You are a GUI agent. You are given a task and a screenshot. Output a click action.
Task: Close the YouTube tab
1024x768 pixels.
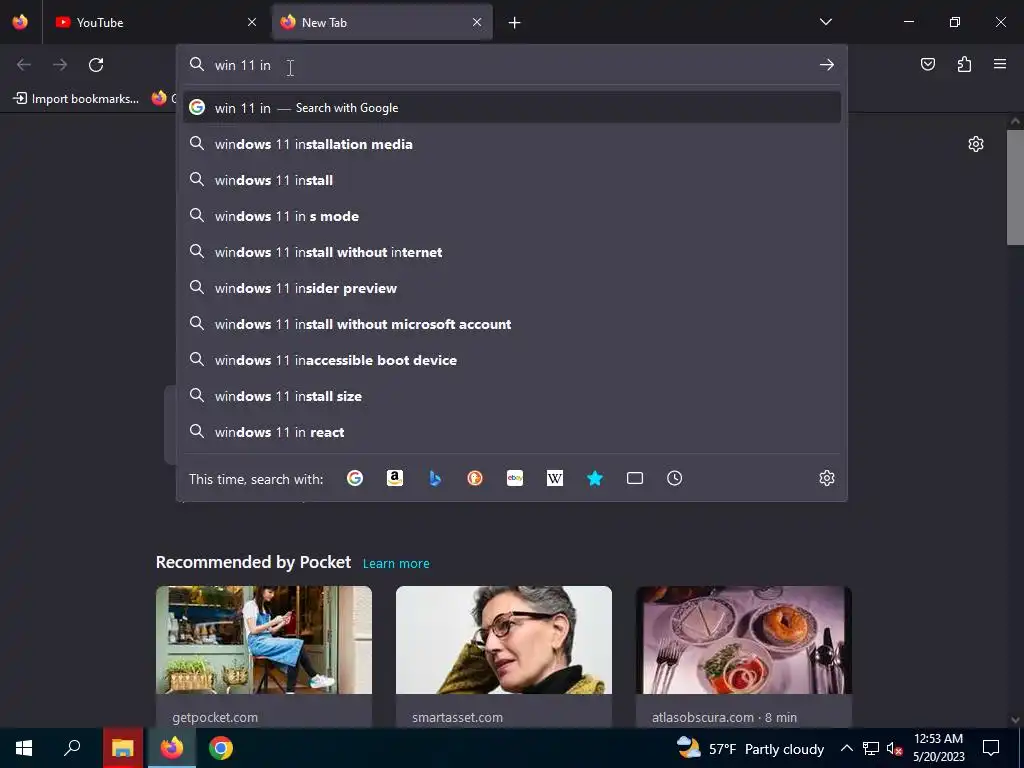[252, 22]
